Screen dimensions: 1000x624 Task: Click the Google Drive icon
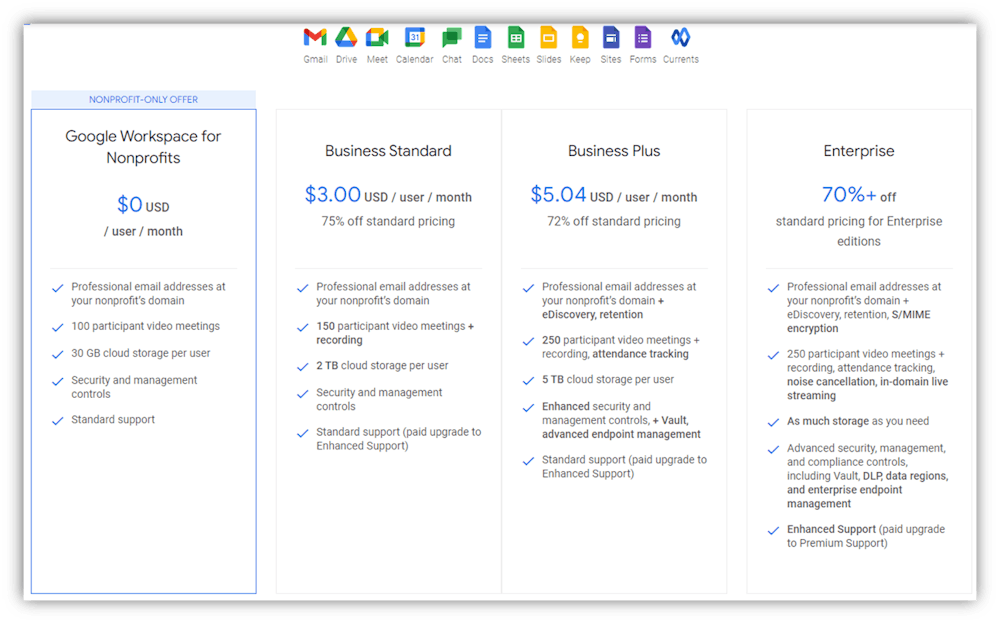(x=346, y=38)
